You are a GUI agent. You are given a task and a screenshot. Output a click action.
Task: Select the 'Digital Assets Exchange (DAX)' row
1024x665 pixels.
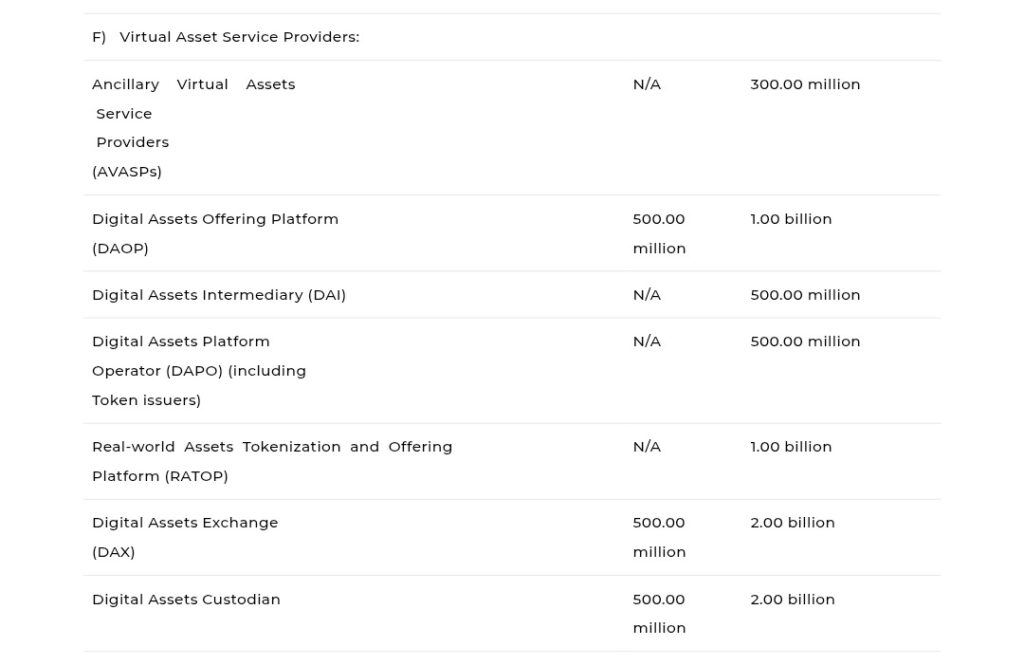click(x=185, y=537)
